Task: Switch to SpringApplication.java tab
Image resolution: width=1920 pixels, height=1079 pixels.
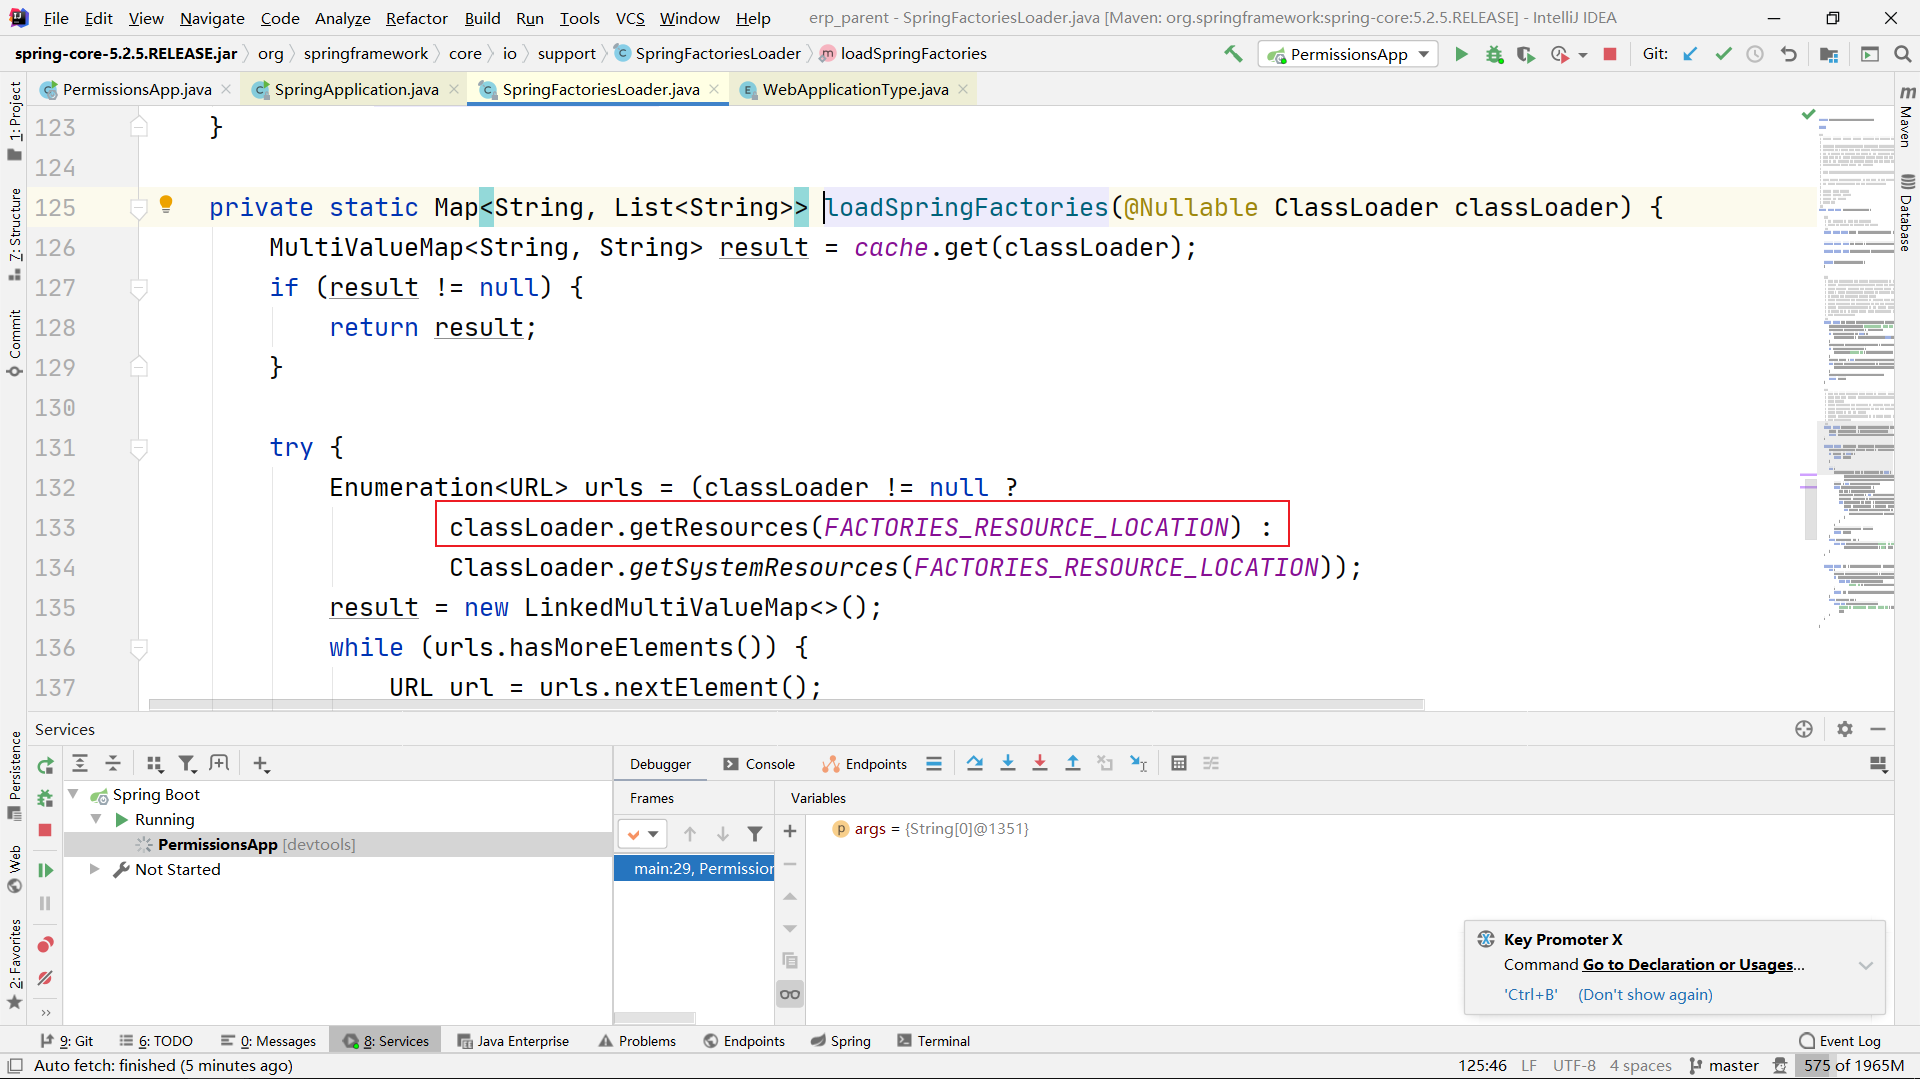Action: click(x=356, y=89)
